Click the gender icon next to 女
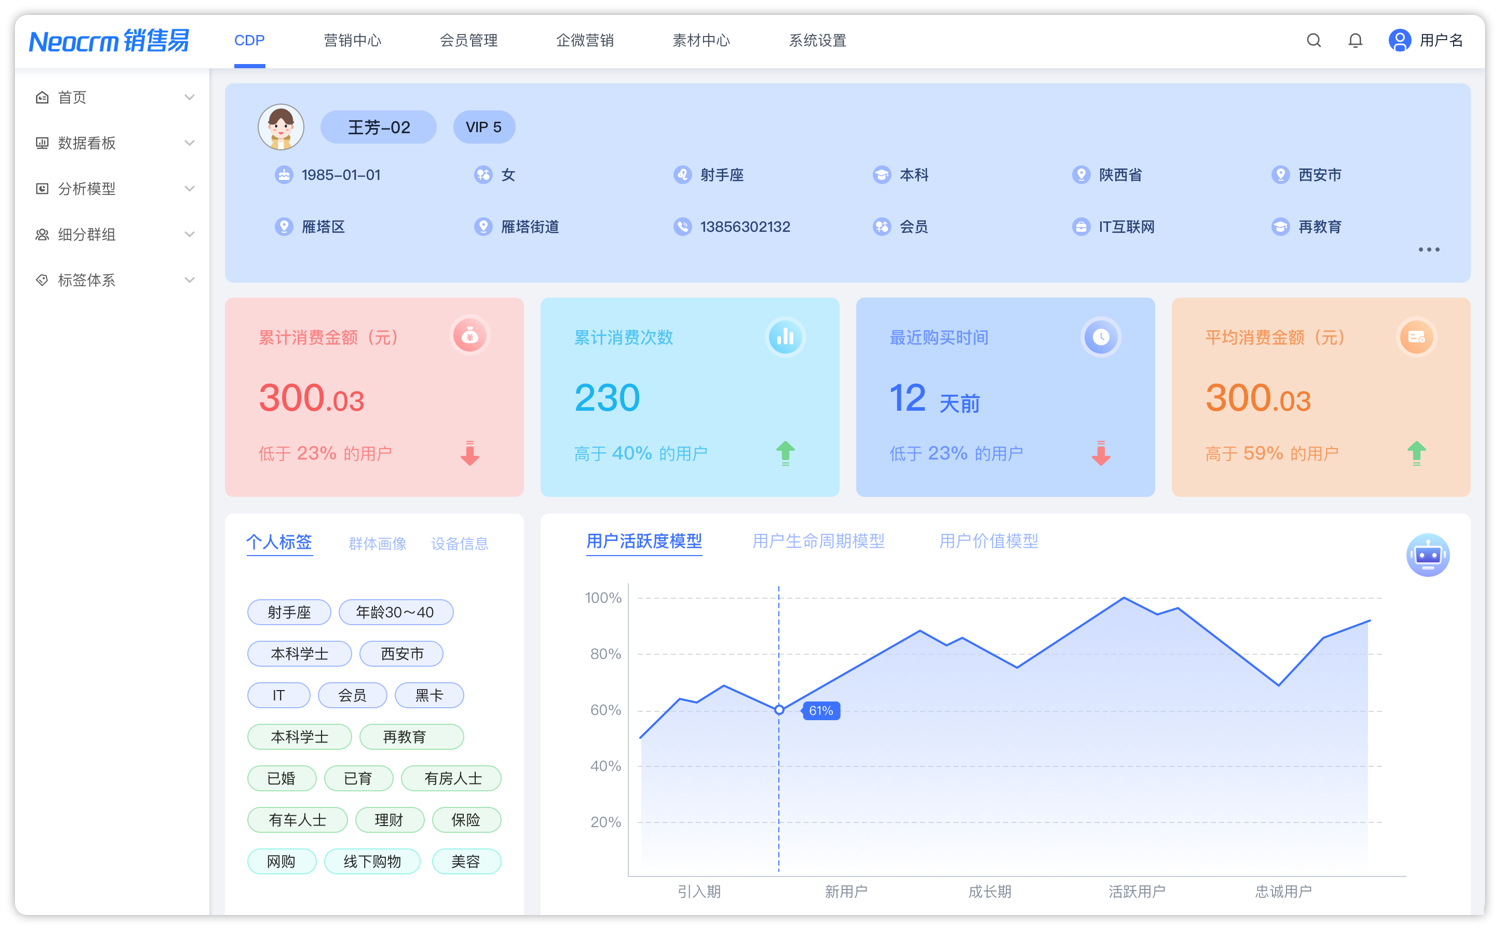This screenshot has height=930, width=1500. (x=483, y=175)
